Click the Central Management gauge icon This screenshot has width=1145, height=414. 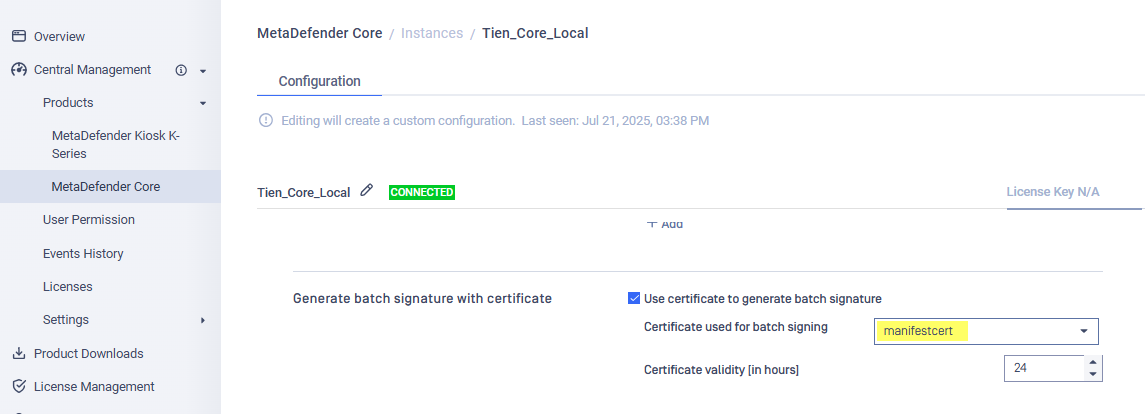pyautogui.click(x=19, y=69)
